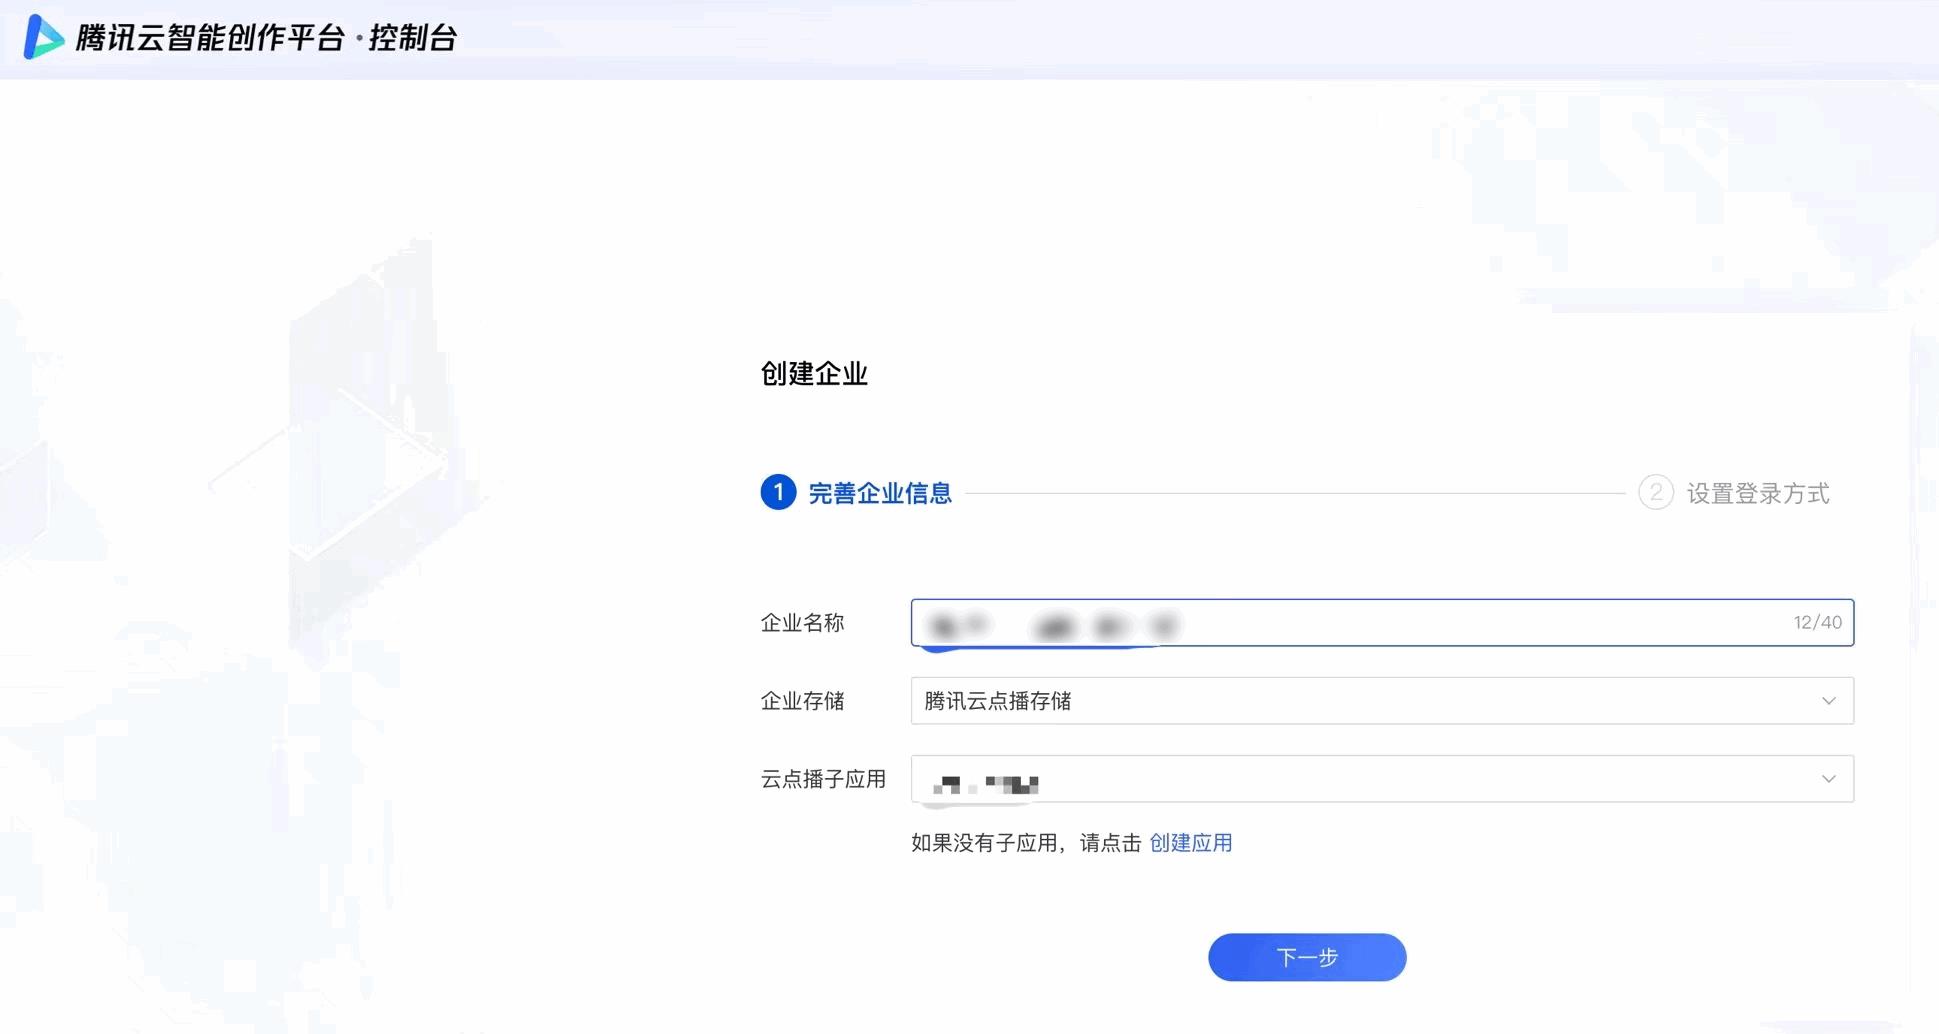This screenshot has width=1939, height=1034.
Task: Click the 下一步 button
Action: pos(1307,957)
